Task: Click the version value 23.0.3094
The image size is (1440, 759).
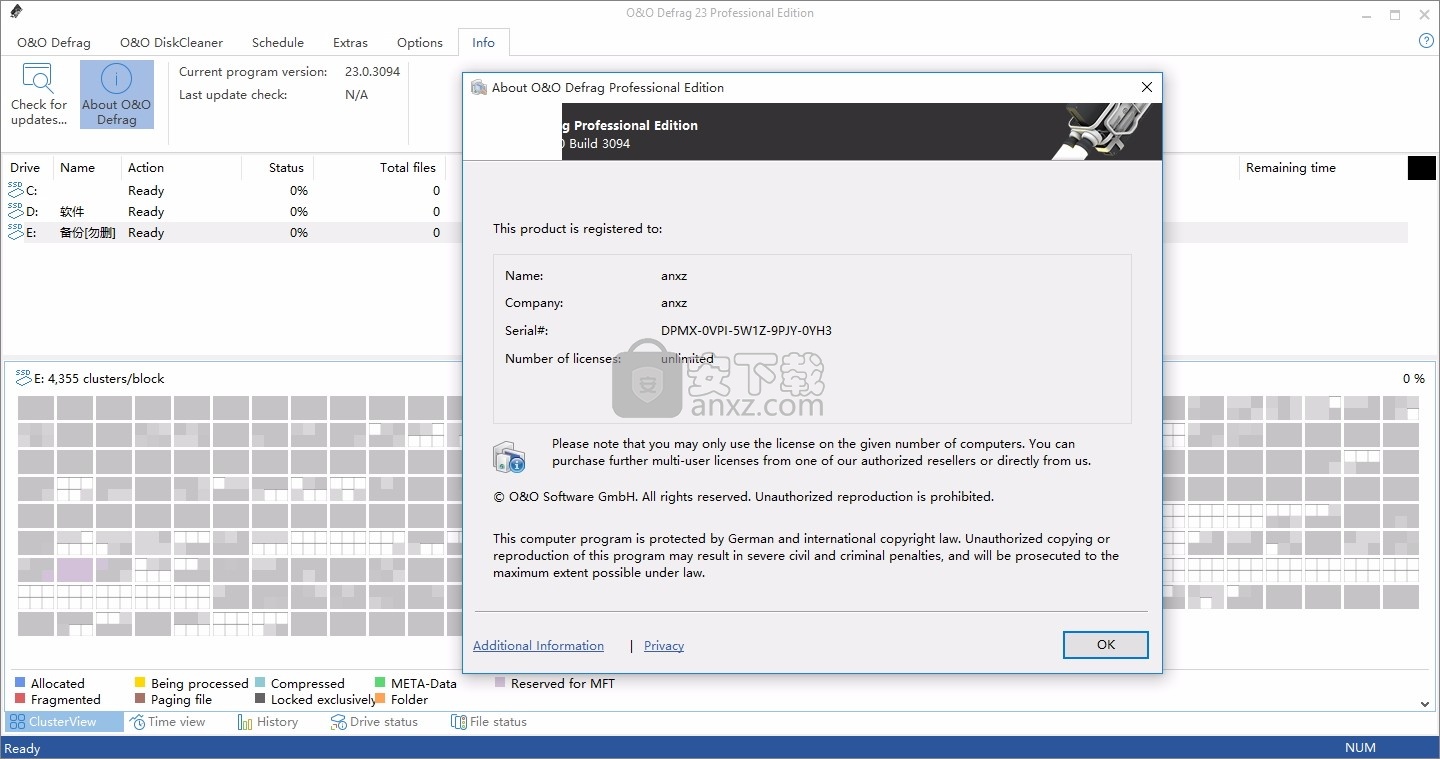Action: pos(373,72)
